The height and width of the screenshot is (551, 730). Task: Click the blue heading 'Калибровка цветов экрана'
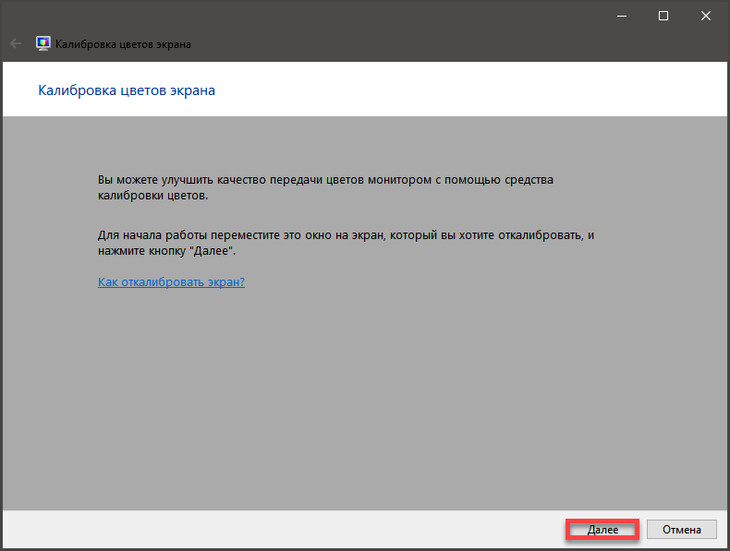(x=126, y=90)
